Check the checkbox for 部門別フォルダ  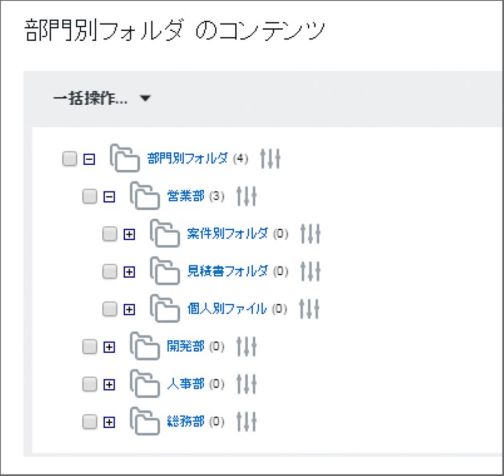tap(70, 159)
